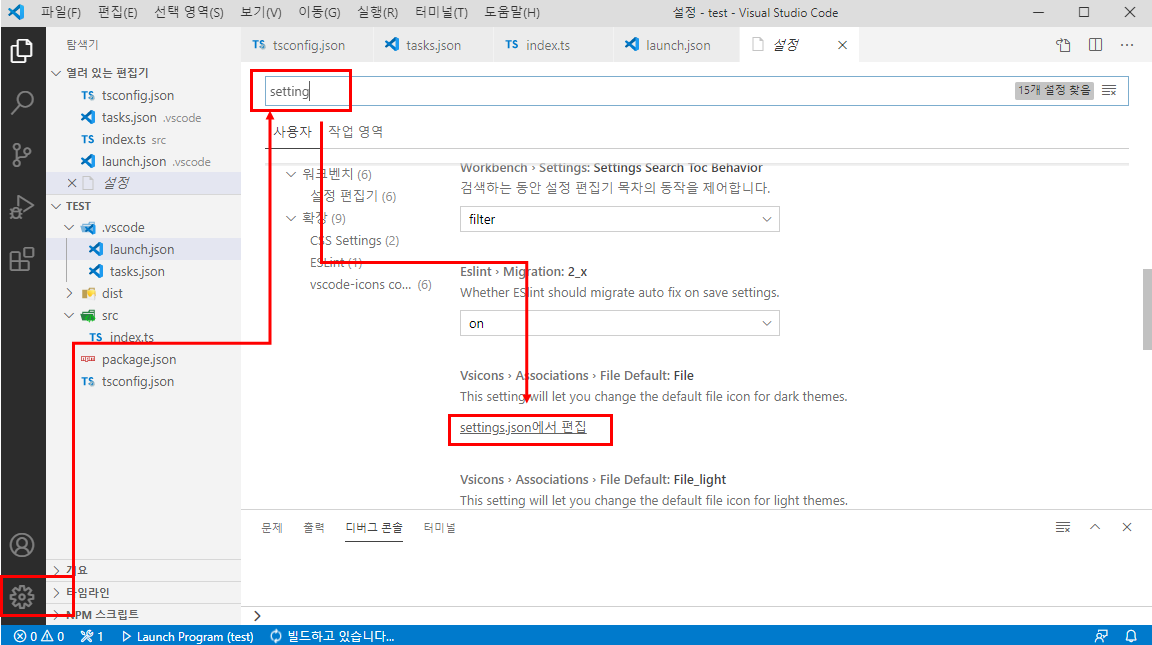The width and height of the screenshot is (1152, 645).
Task: Click the settings editor vertical scrollbar
Action: click(1147, 309)
